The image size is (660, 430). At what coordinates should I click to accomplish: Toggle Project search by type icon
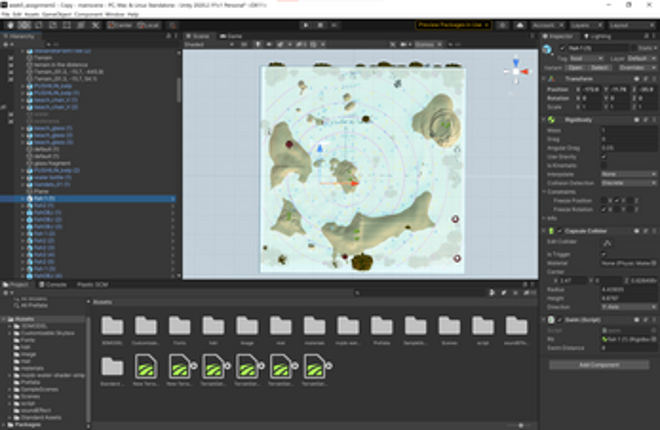click(x=492, y=292)
